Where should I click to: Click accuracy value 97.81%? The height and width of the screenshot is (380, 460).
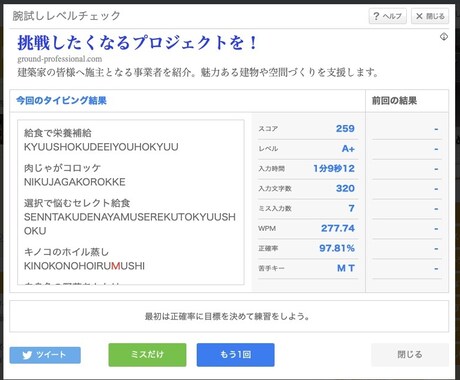pyautogui.click(x=337, y=248)
